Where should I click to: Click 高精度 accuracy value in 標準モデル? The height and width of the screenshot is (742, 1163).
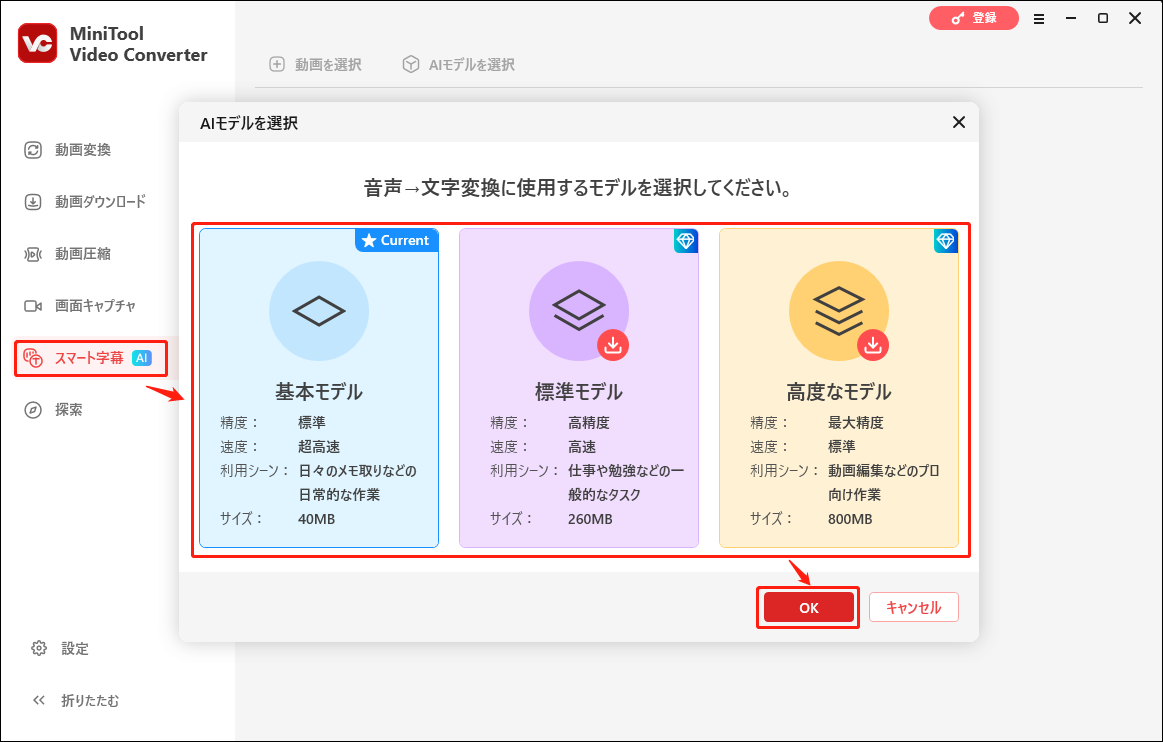click(589, 423)
